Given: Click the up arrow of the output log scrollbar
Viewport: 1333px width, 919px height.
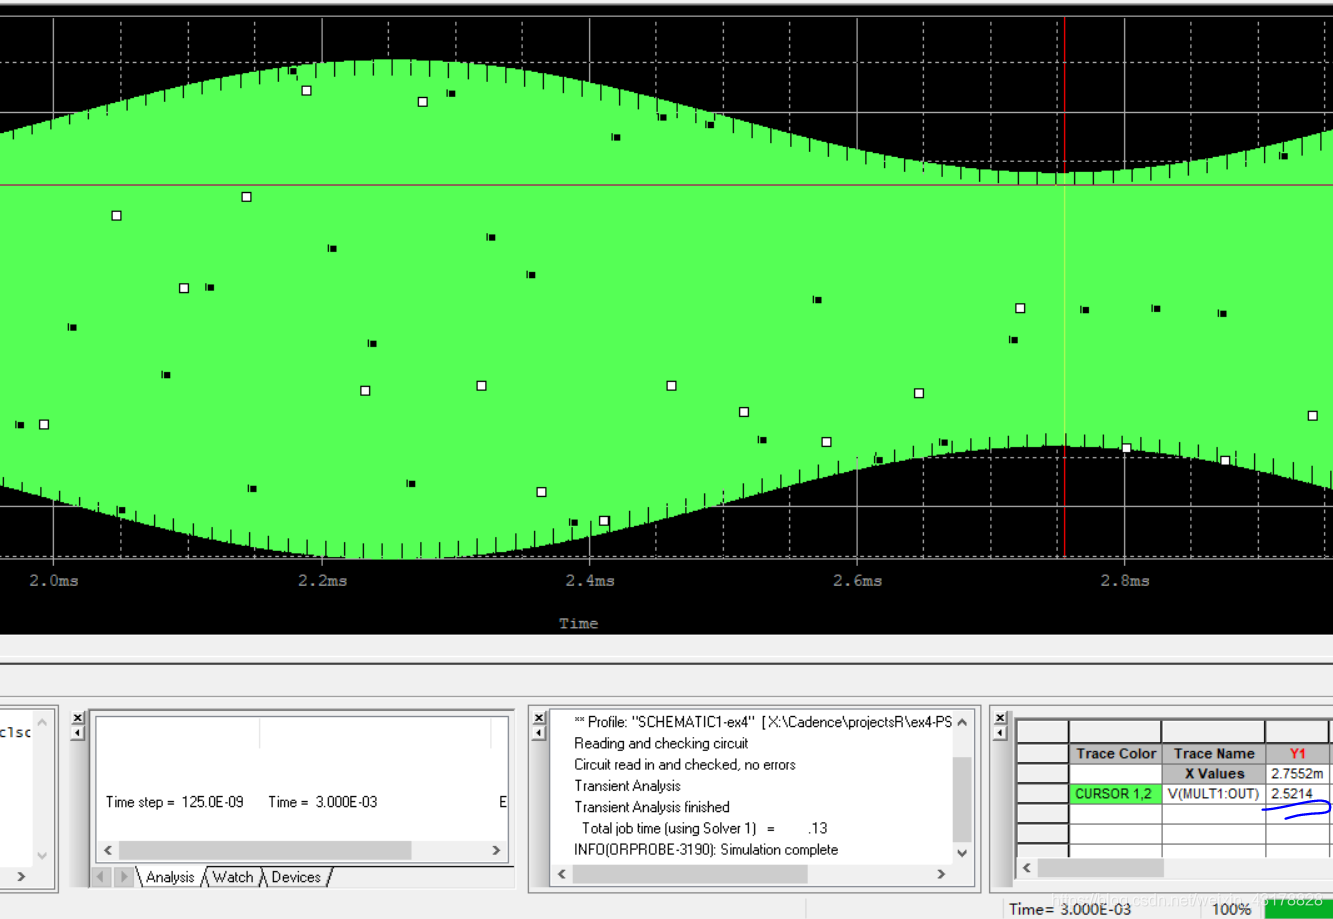Looking at the screenshot, I should click(962, 723).
